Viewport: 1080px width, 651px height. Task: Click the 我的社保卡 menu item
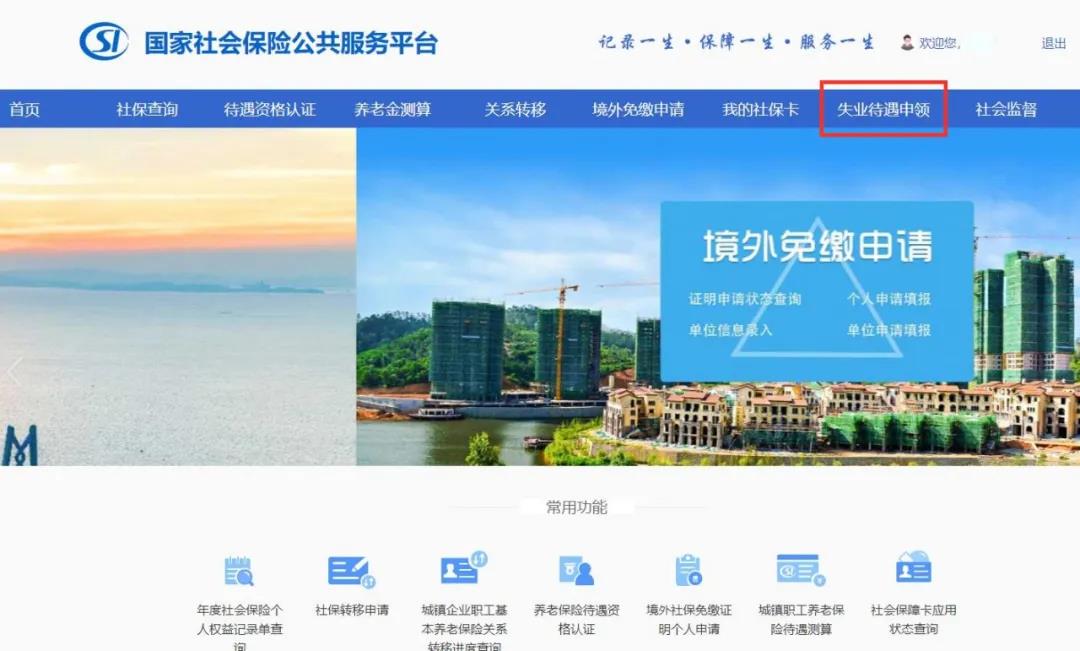(x=760, y=110)
